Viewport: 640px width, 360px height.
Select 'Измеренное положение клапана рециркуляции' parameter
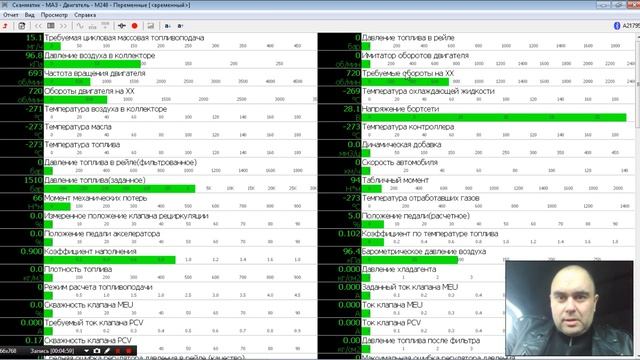(126, 216)
